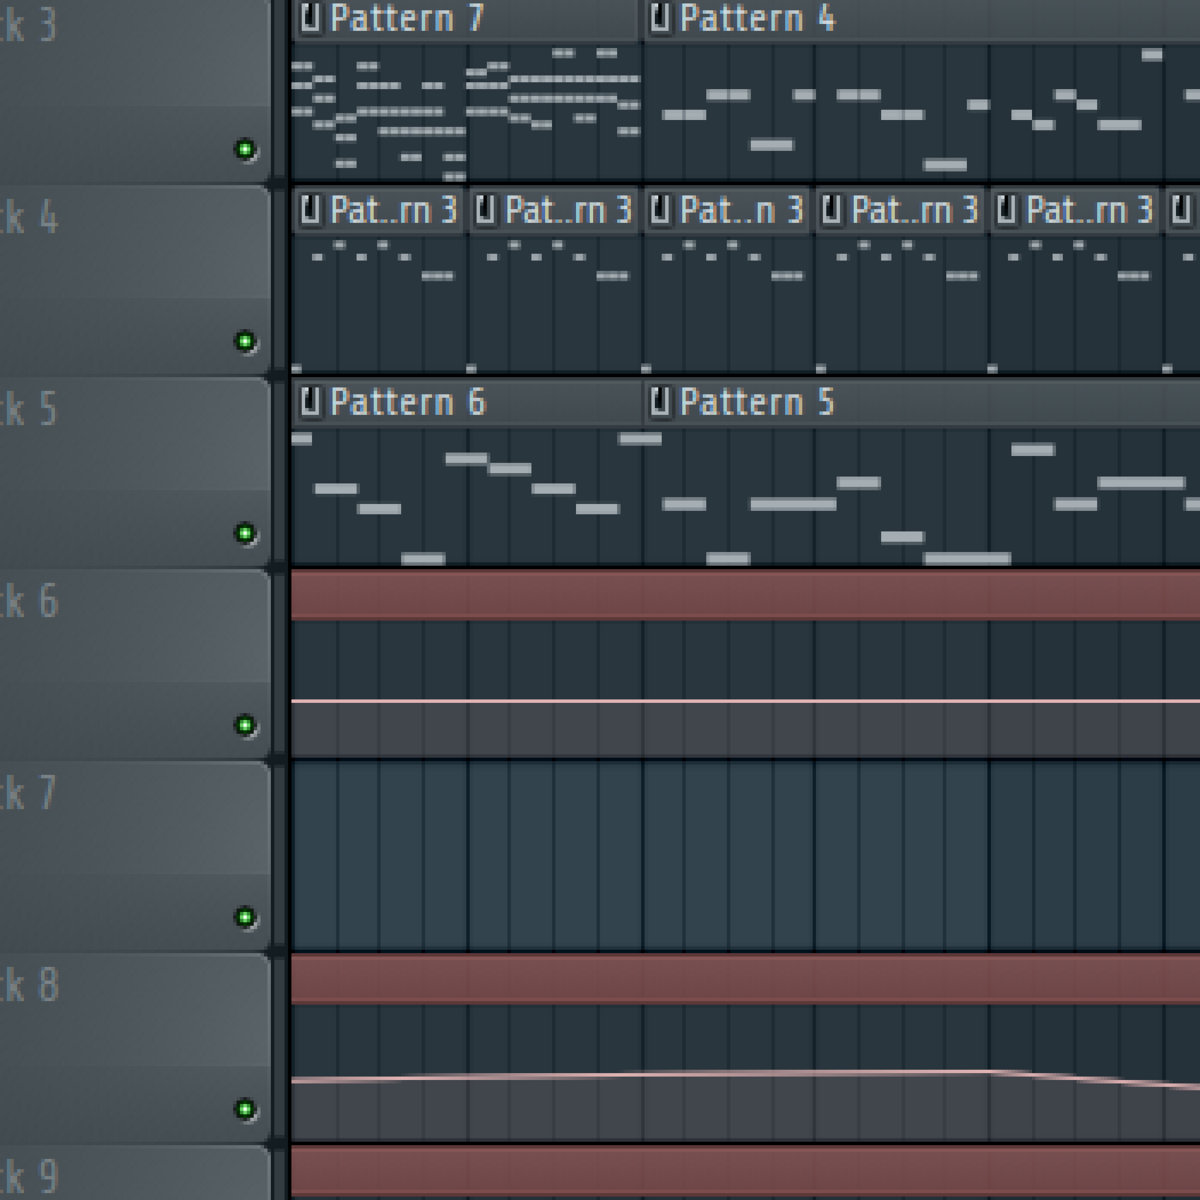The width and height of the screenshot is (1200, 1200).
Task: Mute Track 3 with its green LED
Action: [x=245, y=150]
